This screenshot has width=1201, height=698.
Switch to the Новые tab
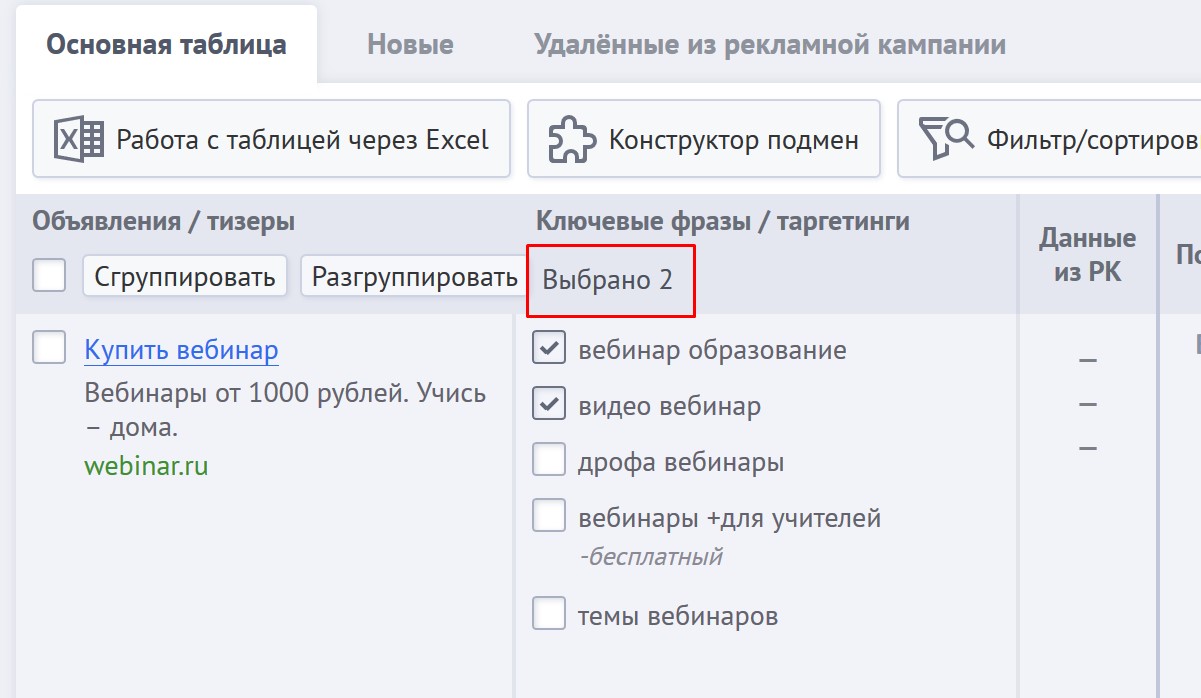pyautogui.click(x=410, y=43)
